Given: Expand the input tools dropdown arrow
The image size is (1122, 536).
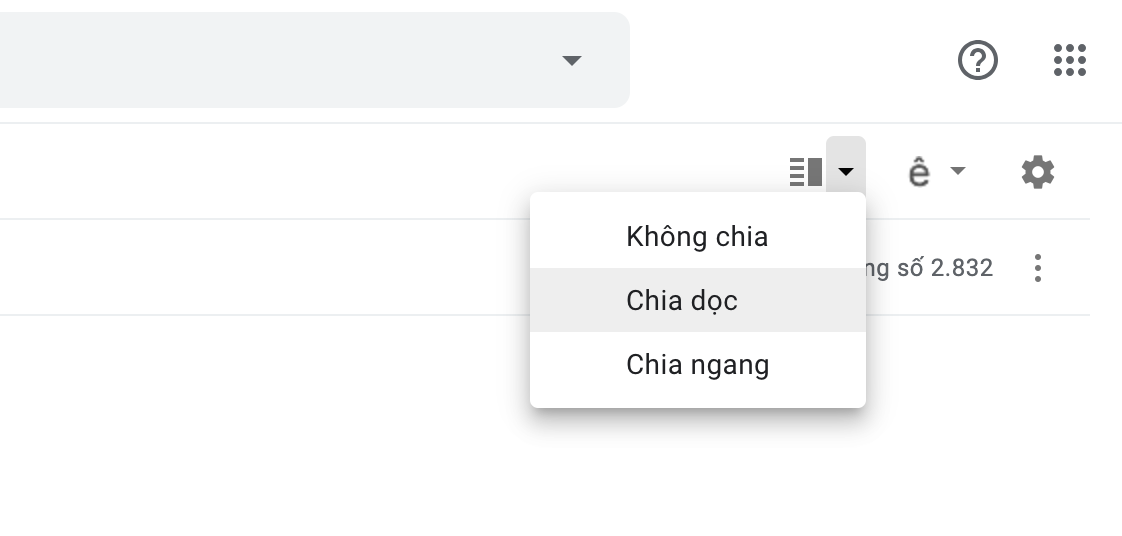Looking at the screenshot, I should coord(957,171).
